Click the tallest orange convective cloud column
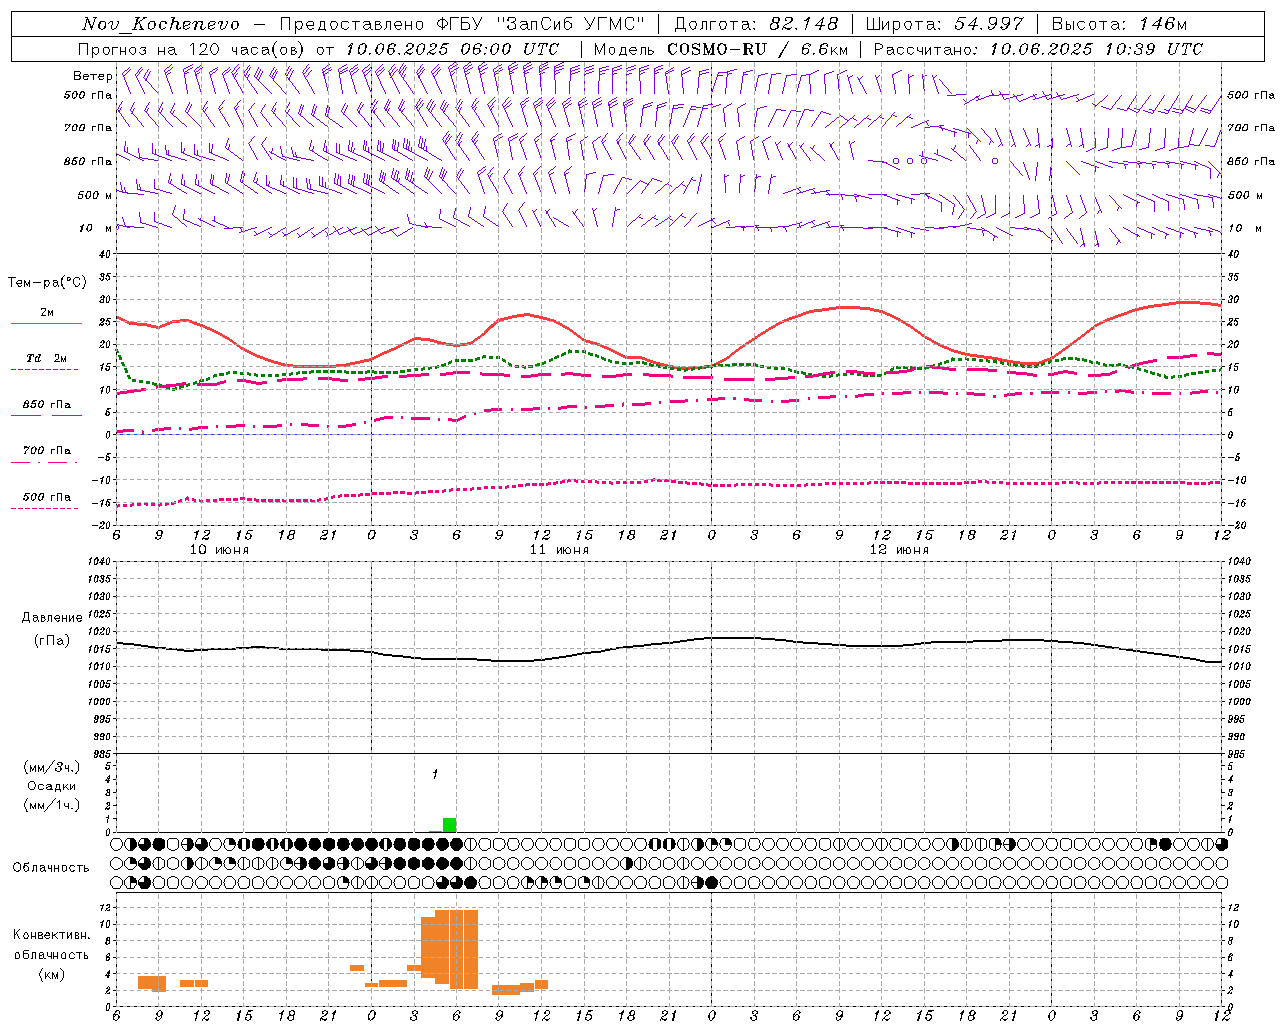This screenshot has height=1024, width=1280. (456, 949)
